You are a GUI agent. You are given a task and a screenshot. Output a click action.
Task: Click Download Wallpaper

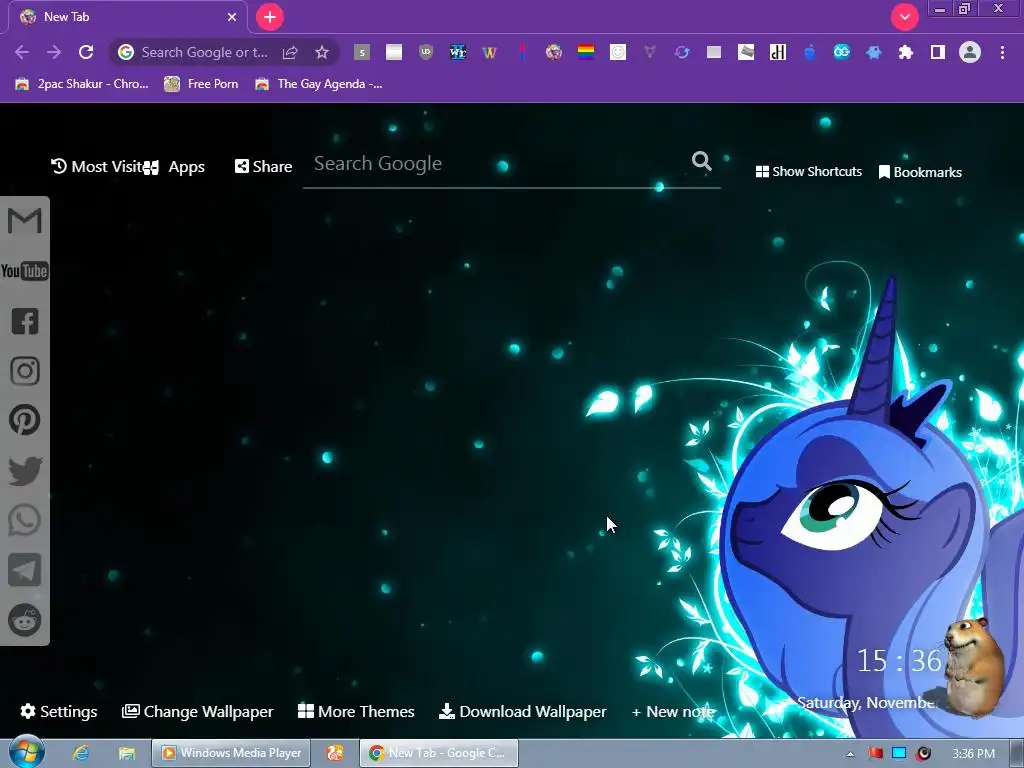point(522,711)
